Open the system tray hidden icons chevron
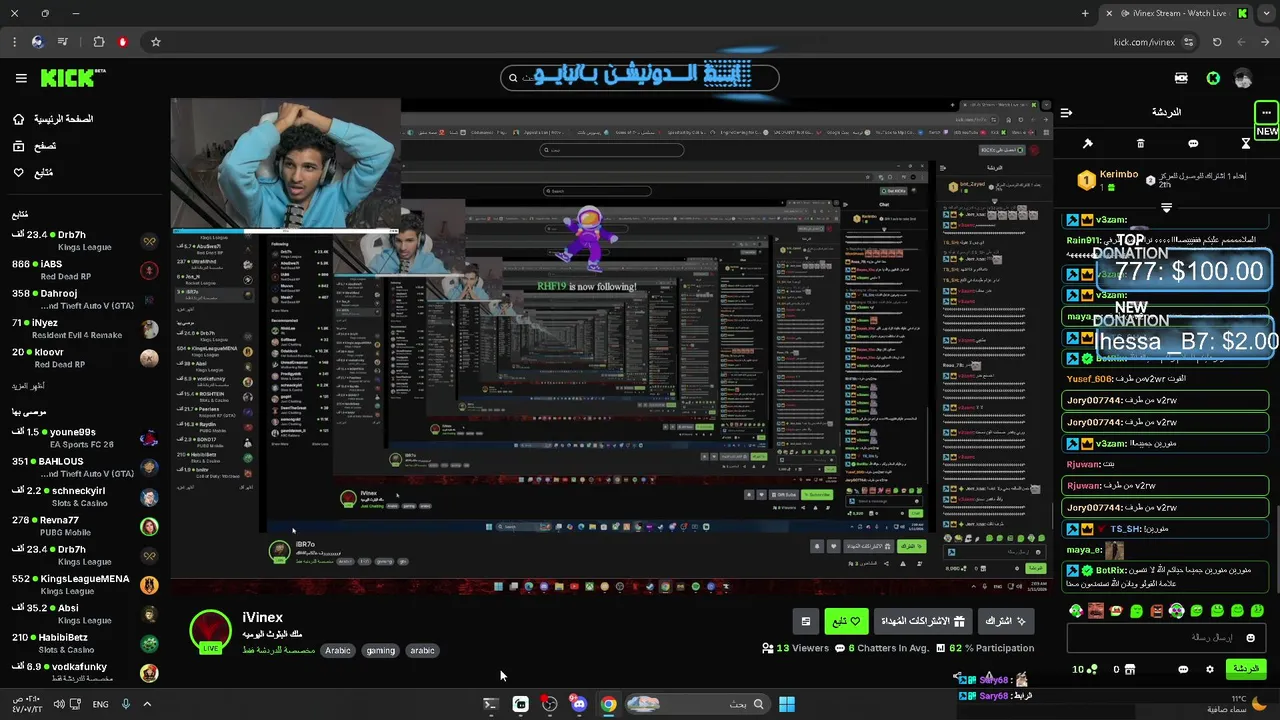The image size is (1280, 720). tap(147, 704)
